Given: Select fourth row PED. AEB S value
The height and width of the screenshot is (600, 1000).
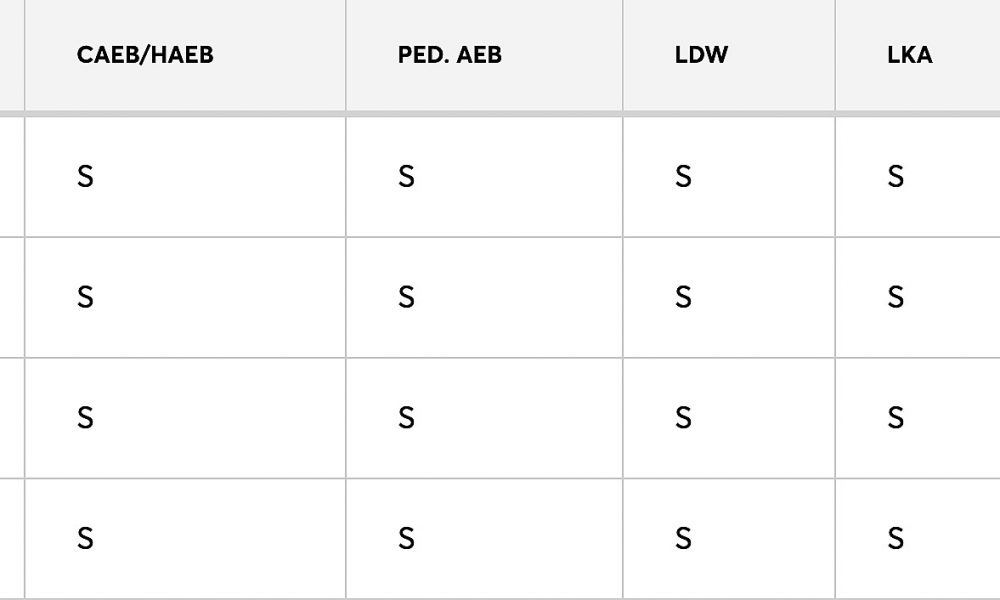Looking at the screenshot, I should coord(406,539).
